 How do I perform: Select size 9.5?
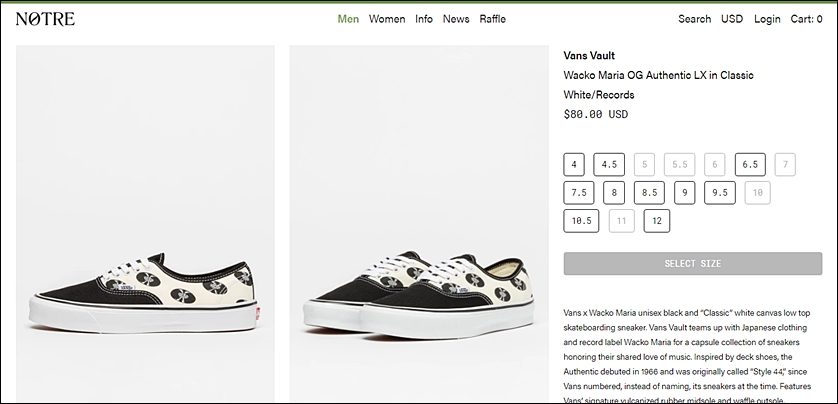point(720,193)
